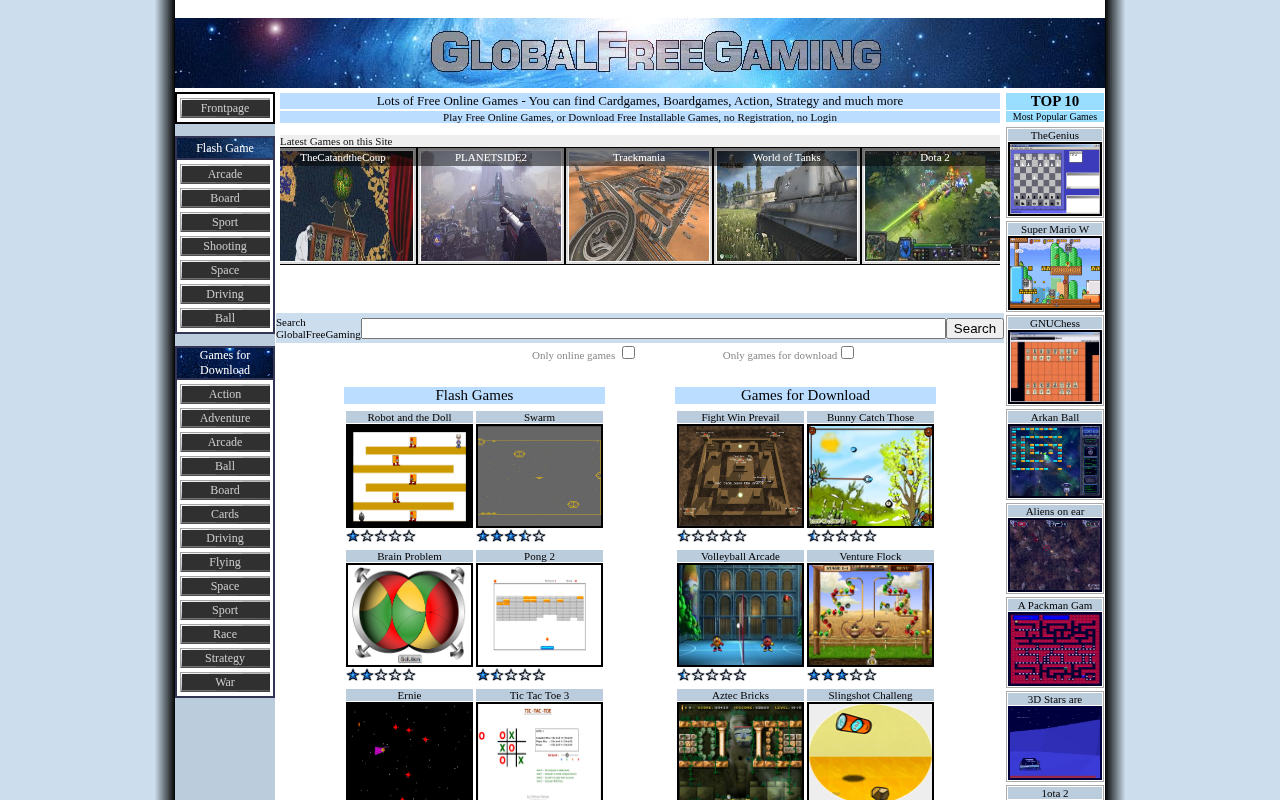Open Tic Tac Toe 3 game image
Viewport: 1280px width, 800px height.
(539, 751)
